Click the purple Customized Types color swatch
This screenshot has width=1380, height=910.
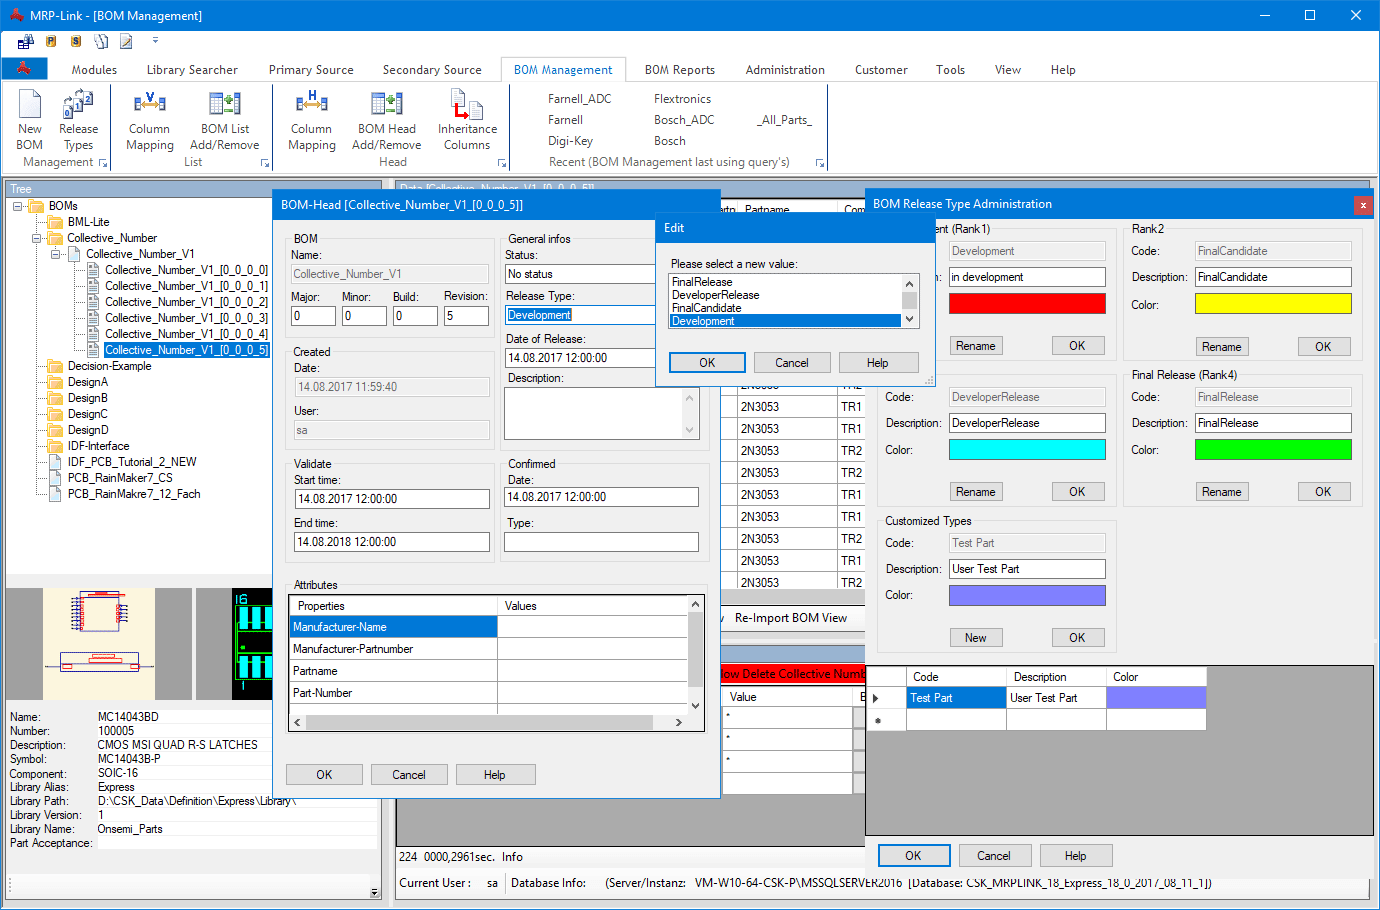coord(1027,595)
